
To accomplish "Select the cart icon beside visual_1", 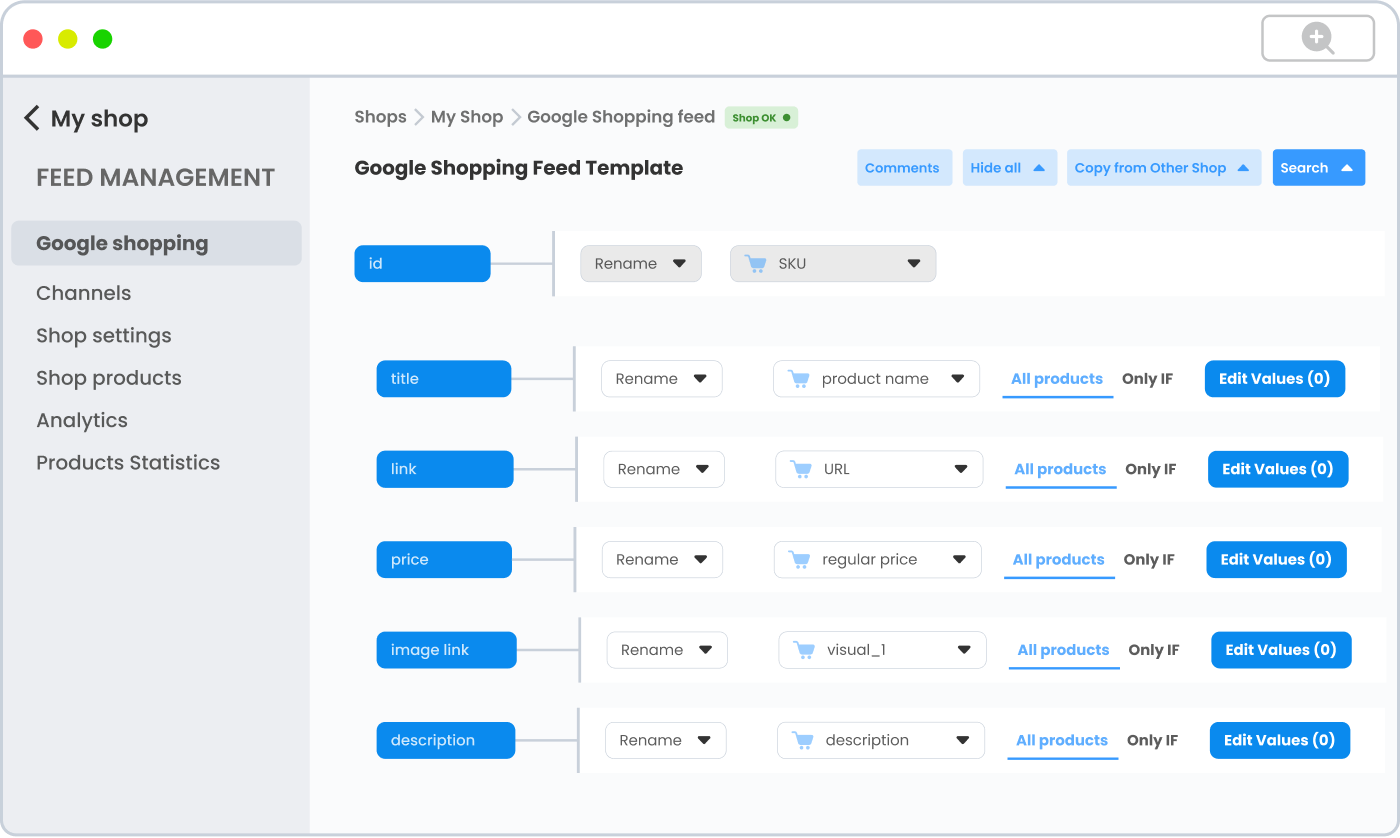I will click(x=803, y=649).
